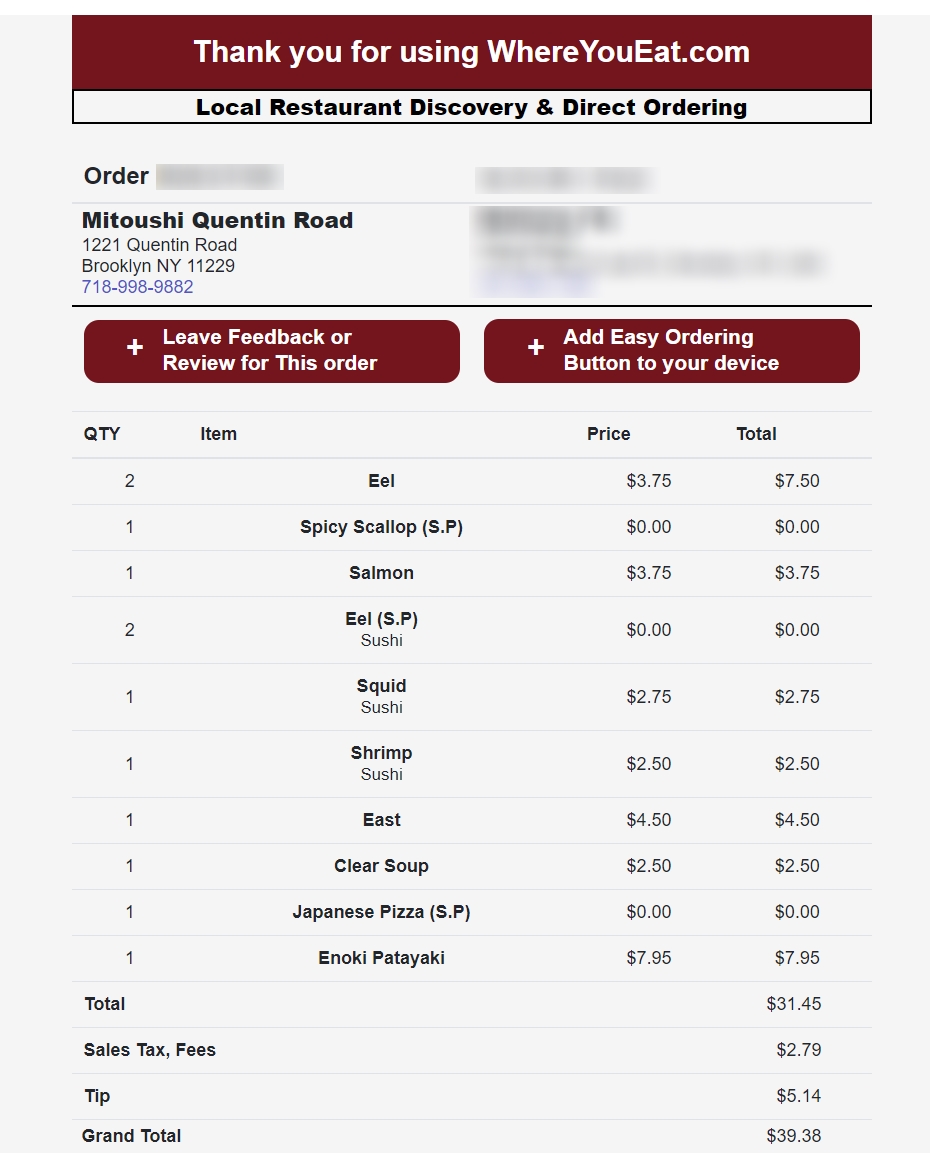Select the Spicy Scallop (S.P) item
The height and width of the screenshot is (1157, 930).
(381, 527)
